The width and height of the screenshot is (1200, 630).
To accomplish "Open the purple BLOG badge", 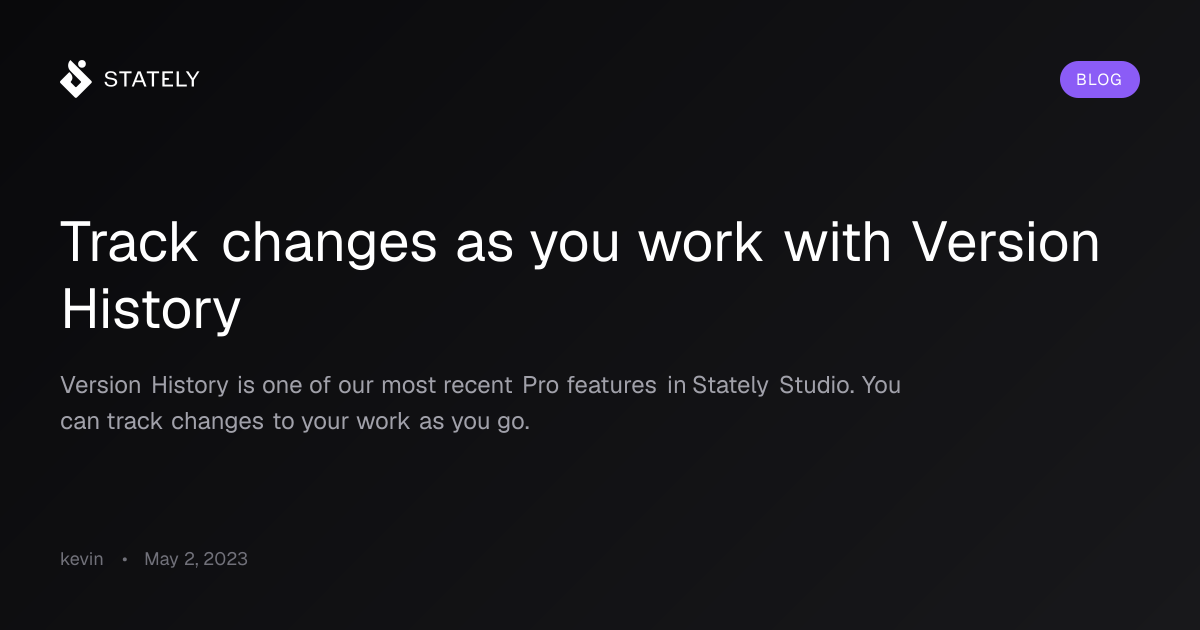I will (1099, 79).
